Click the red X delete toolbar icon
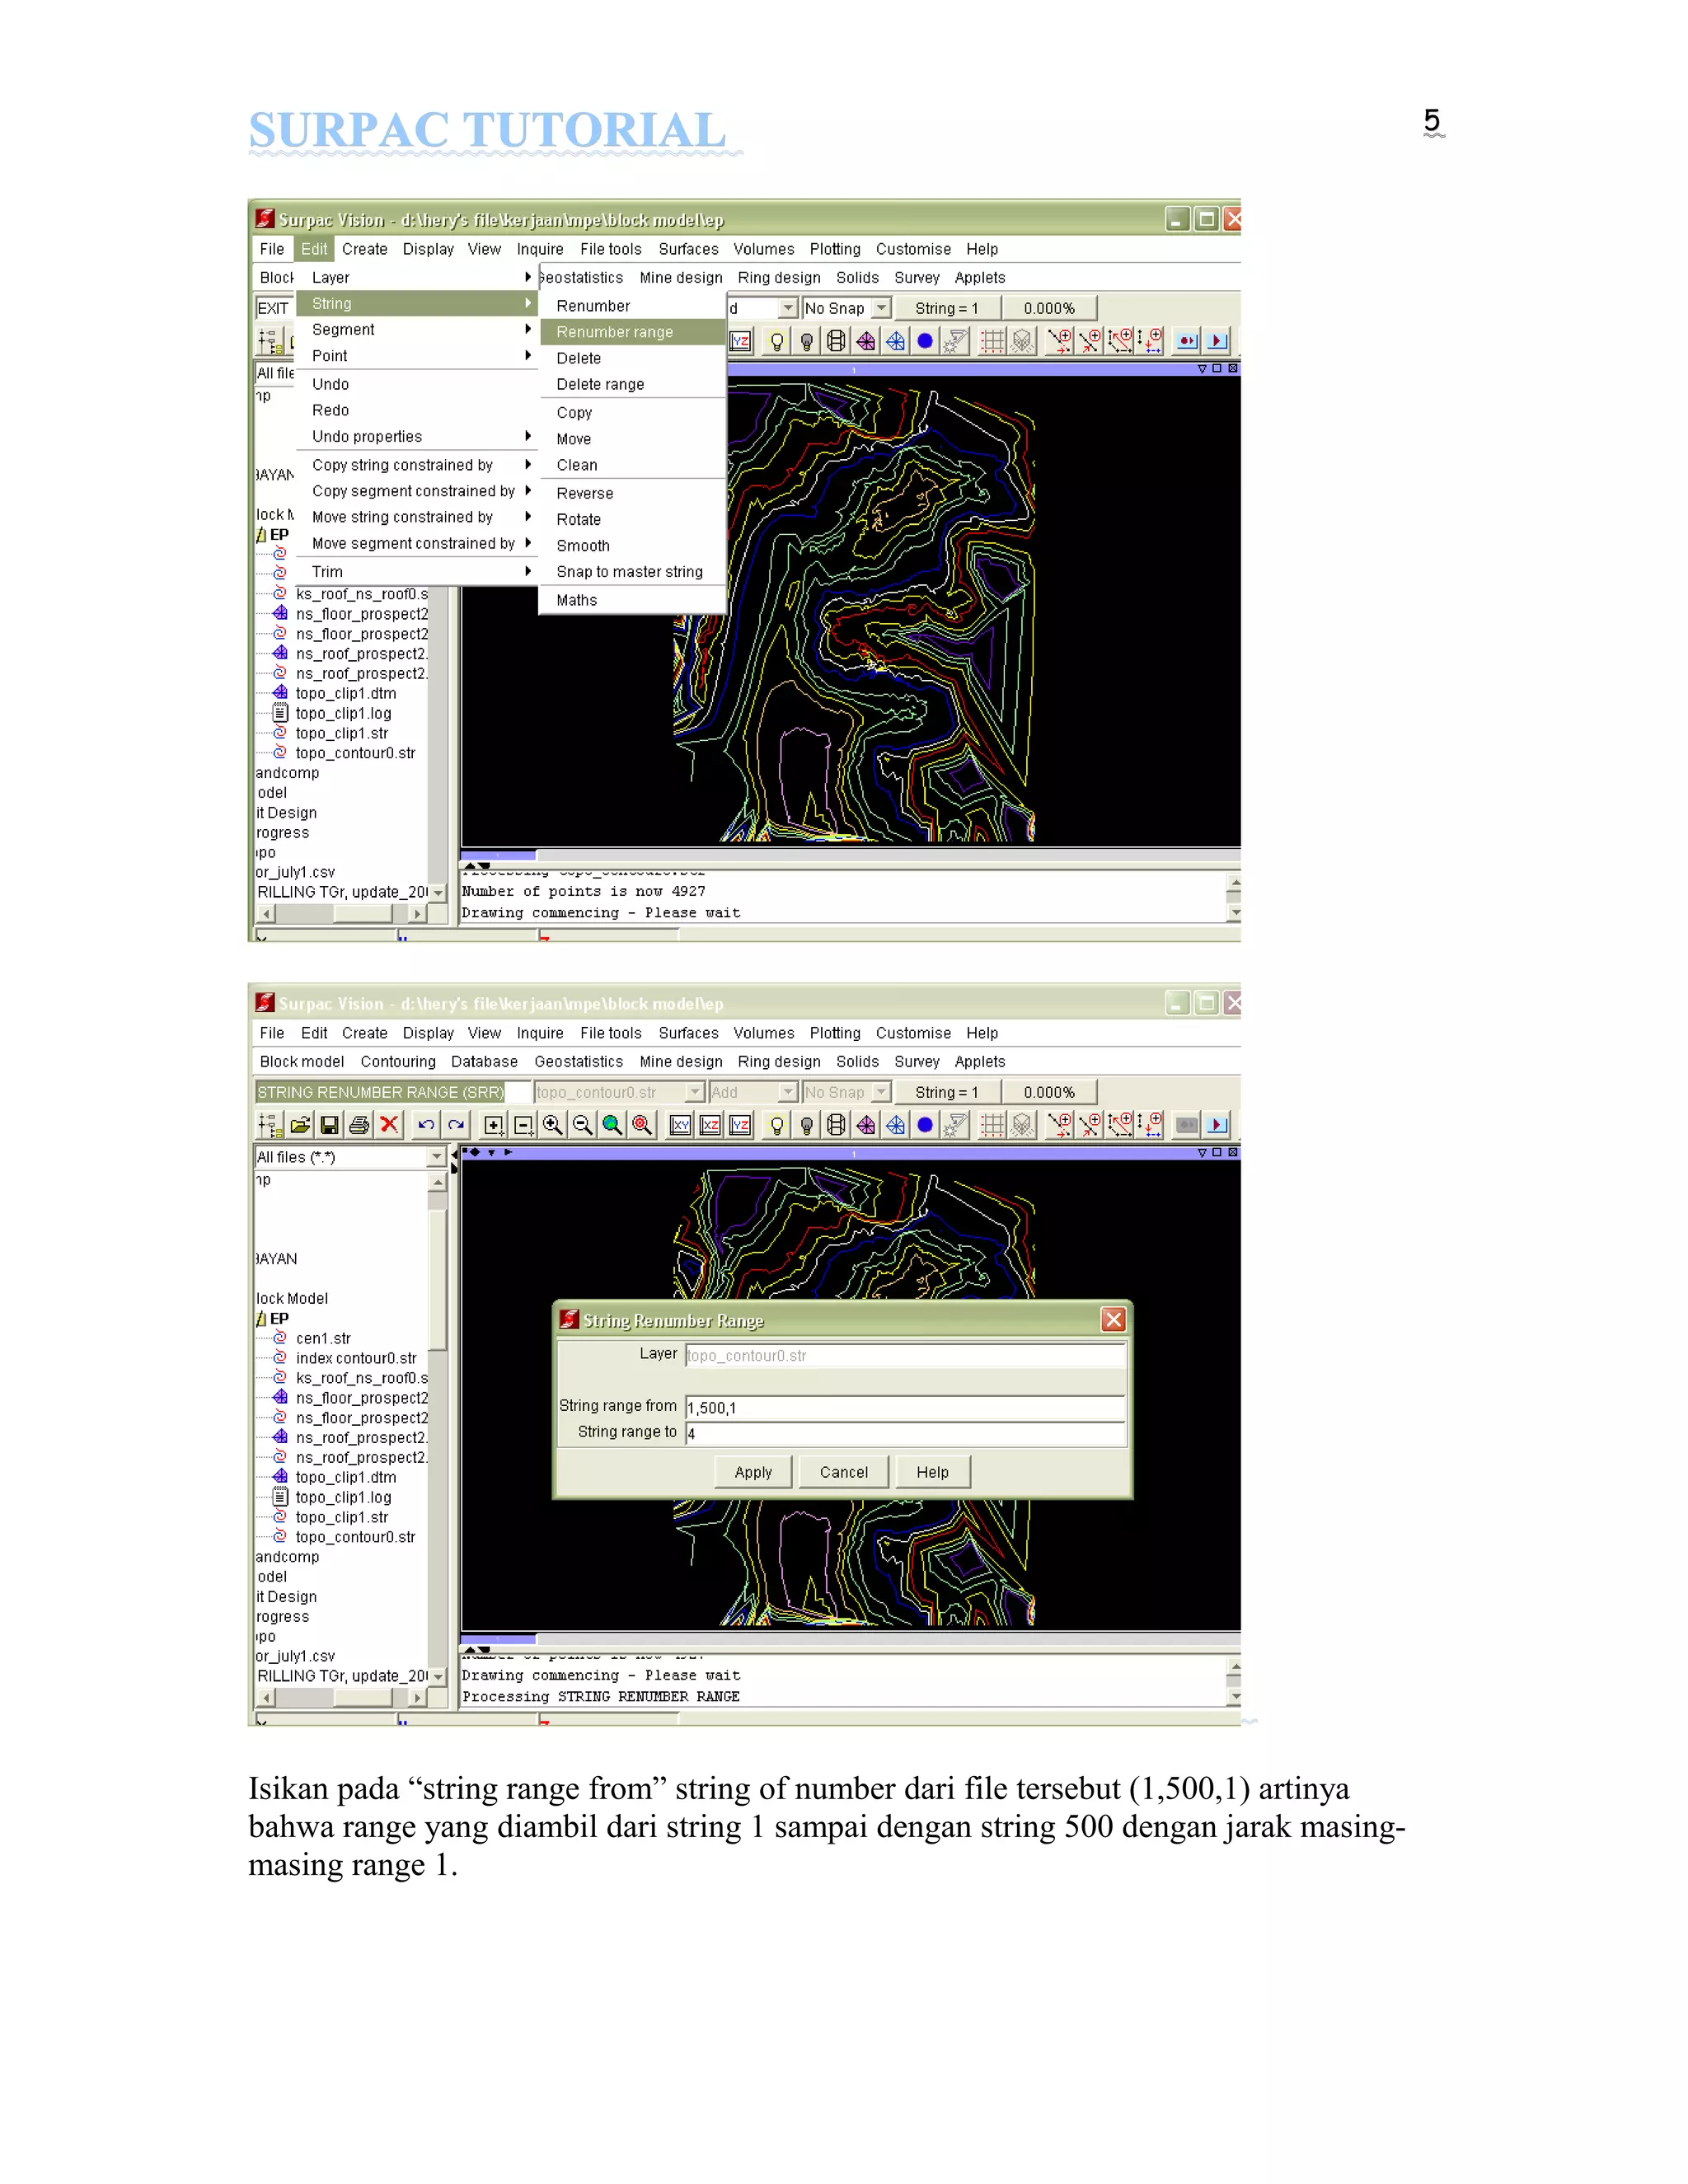1688x2184 pixels. coord(389,1125)
